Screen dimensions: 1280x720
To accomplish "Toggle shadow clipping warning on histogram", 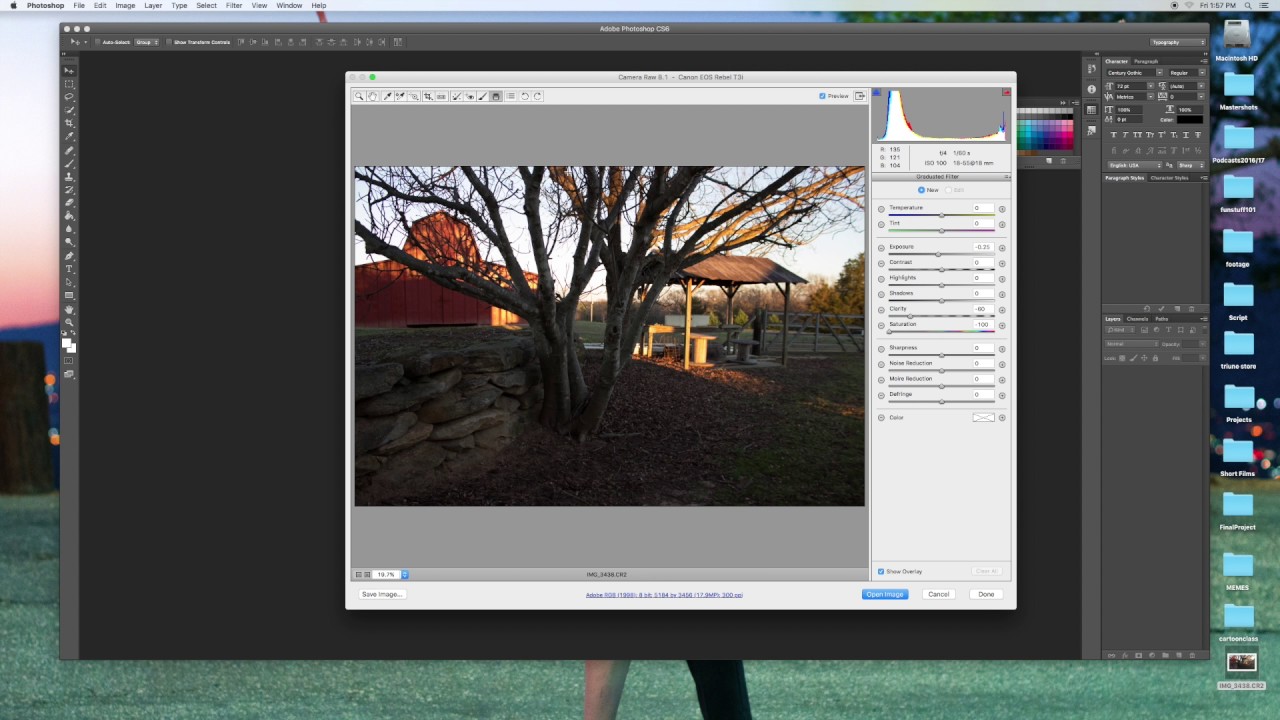I will pyautogui.click(x=878, y=92).
